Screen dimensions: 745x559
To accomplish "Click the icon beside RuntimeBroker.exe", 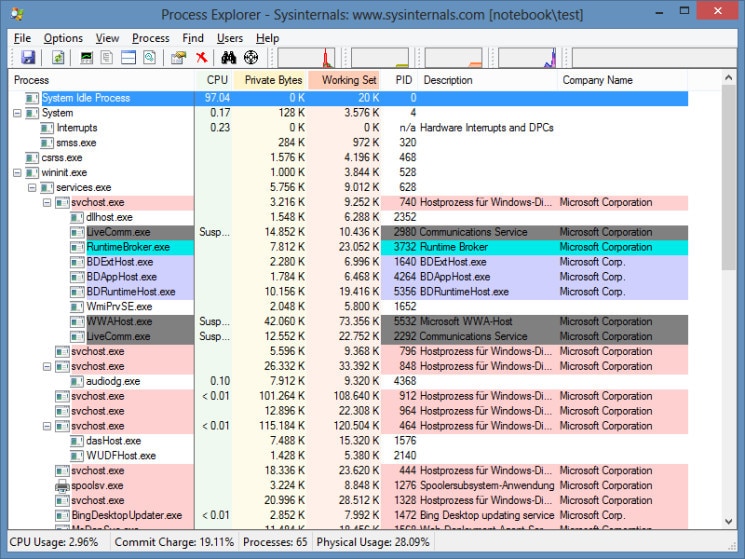I will point(77,247).
